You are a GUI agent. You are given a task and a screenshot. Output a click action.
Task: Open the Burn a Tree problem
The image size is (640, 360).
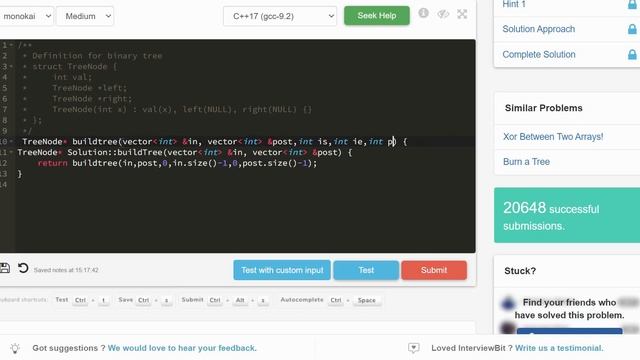tap(526, 162)
